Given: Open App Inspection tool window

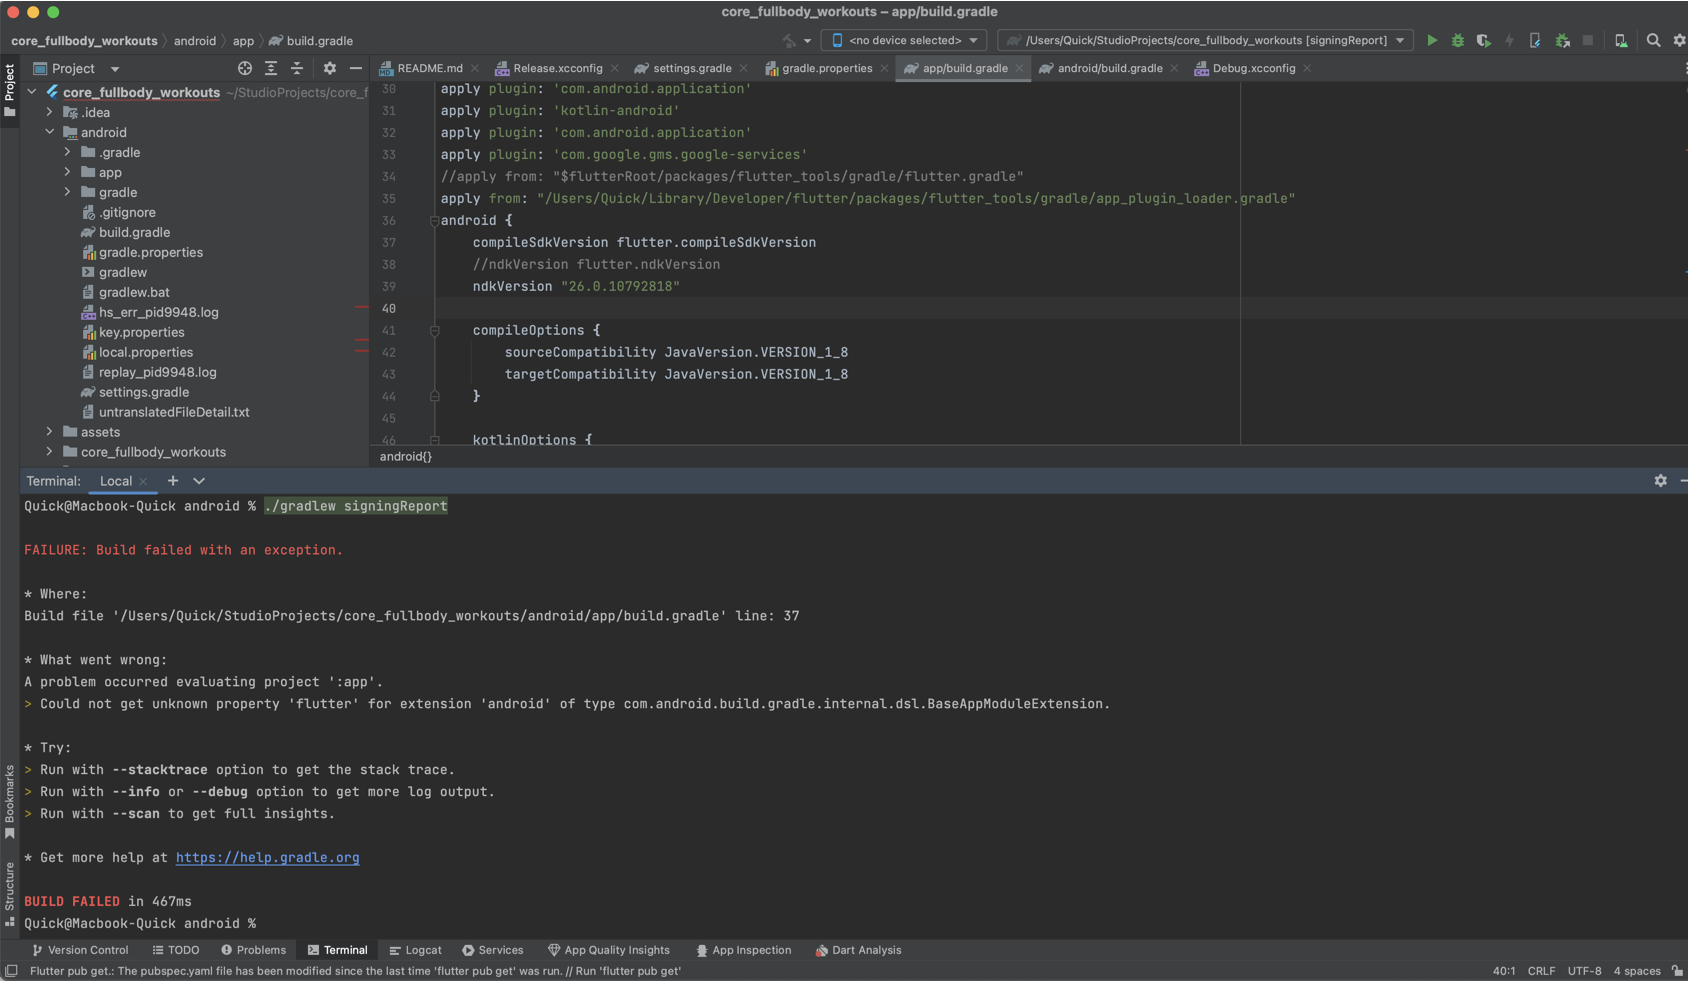Looking at the screenshot, I should coord(743,950).
